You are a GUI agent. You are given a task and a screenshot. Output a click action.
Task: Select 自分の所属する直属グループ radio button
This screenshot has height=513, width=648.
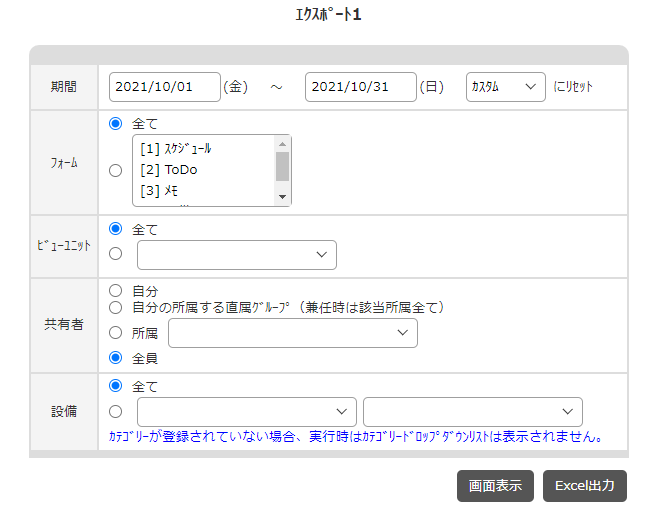115,308
